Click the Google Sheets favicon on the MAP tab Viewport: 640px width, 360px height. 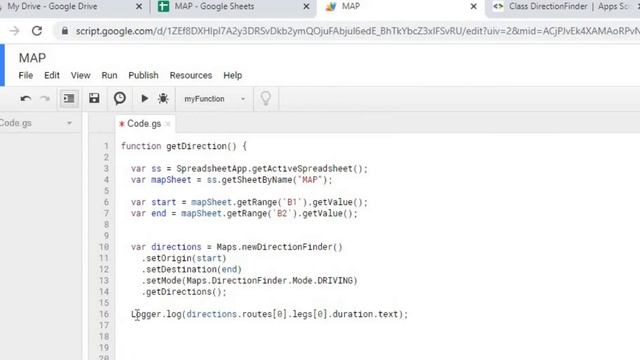click(164, 7)
